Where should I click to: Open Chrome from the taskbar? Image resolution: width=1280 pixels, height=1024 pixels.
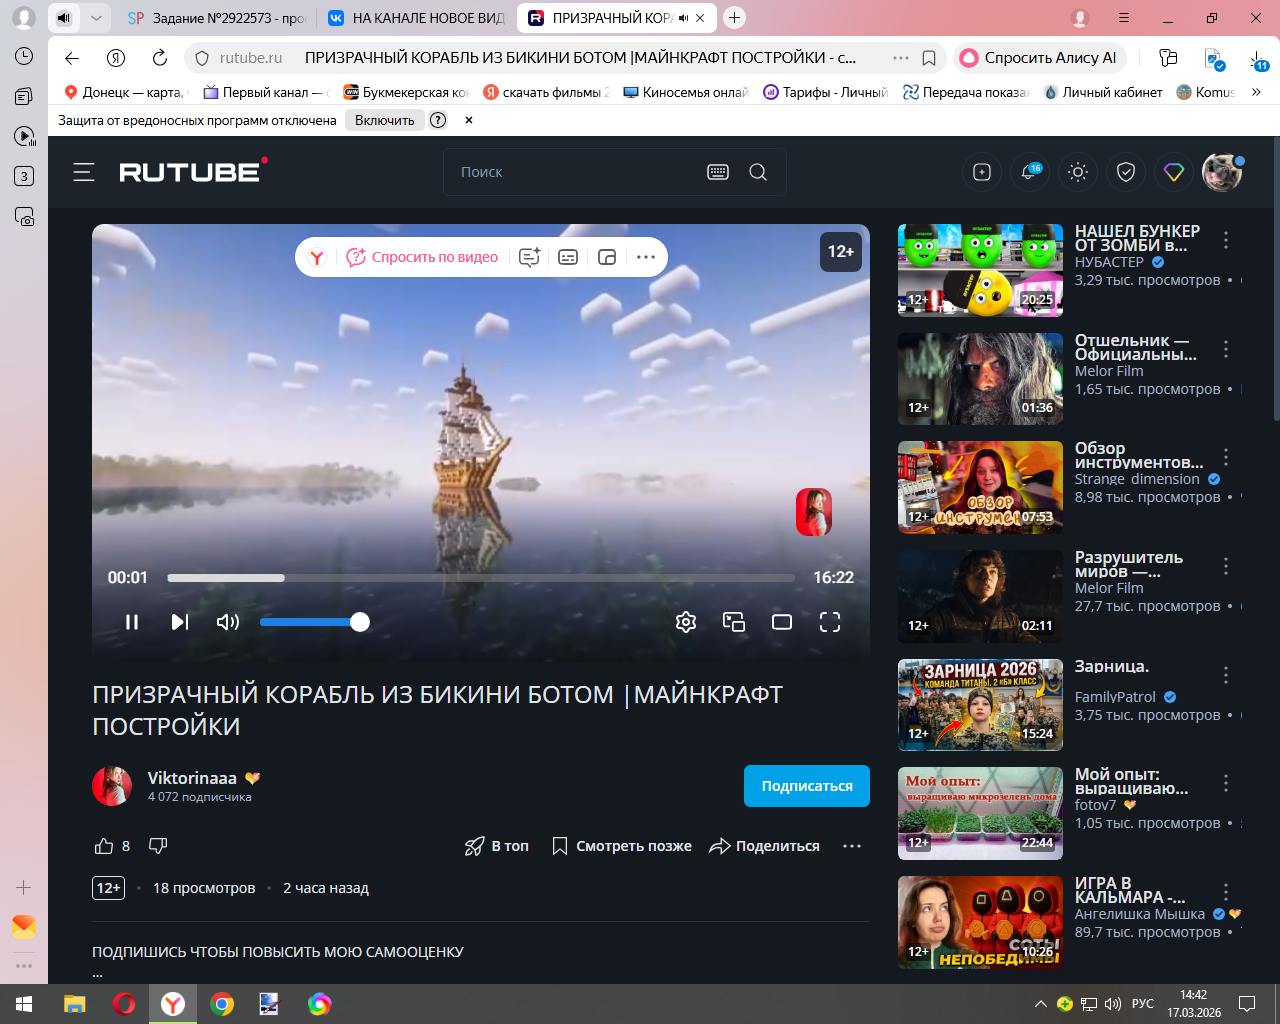point(222,1004)
